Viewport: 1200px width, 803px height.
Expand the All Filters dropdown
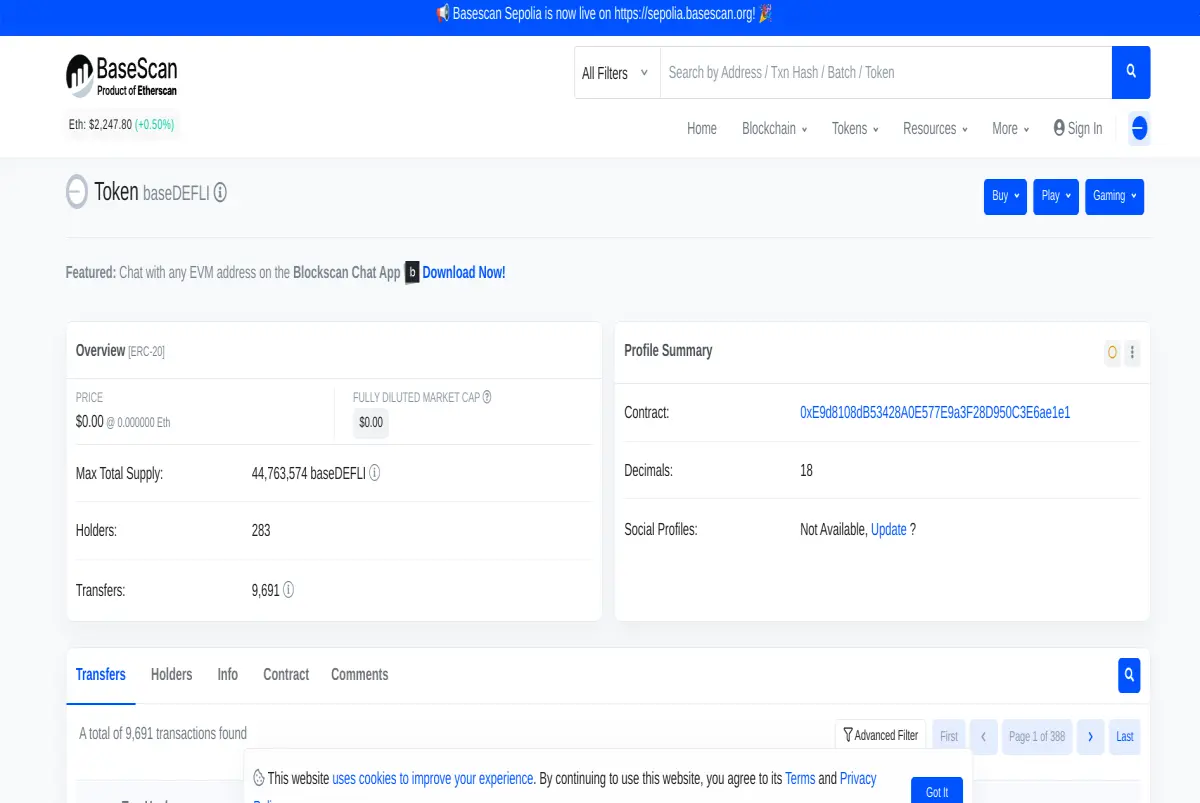click(x=615, y=73)
